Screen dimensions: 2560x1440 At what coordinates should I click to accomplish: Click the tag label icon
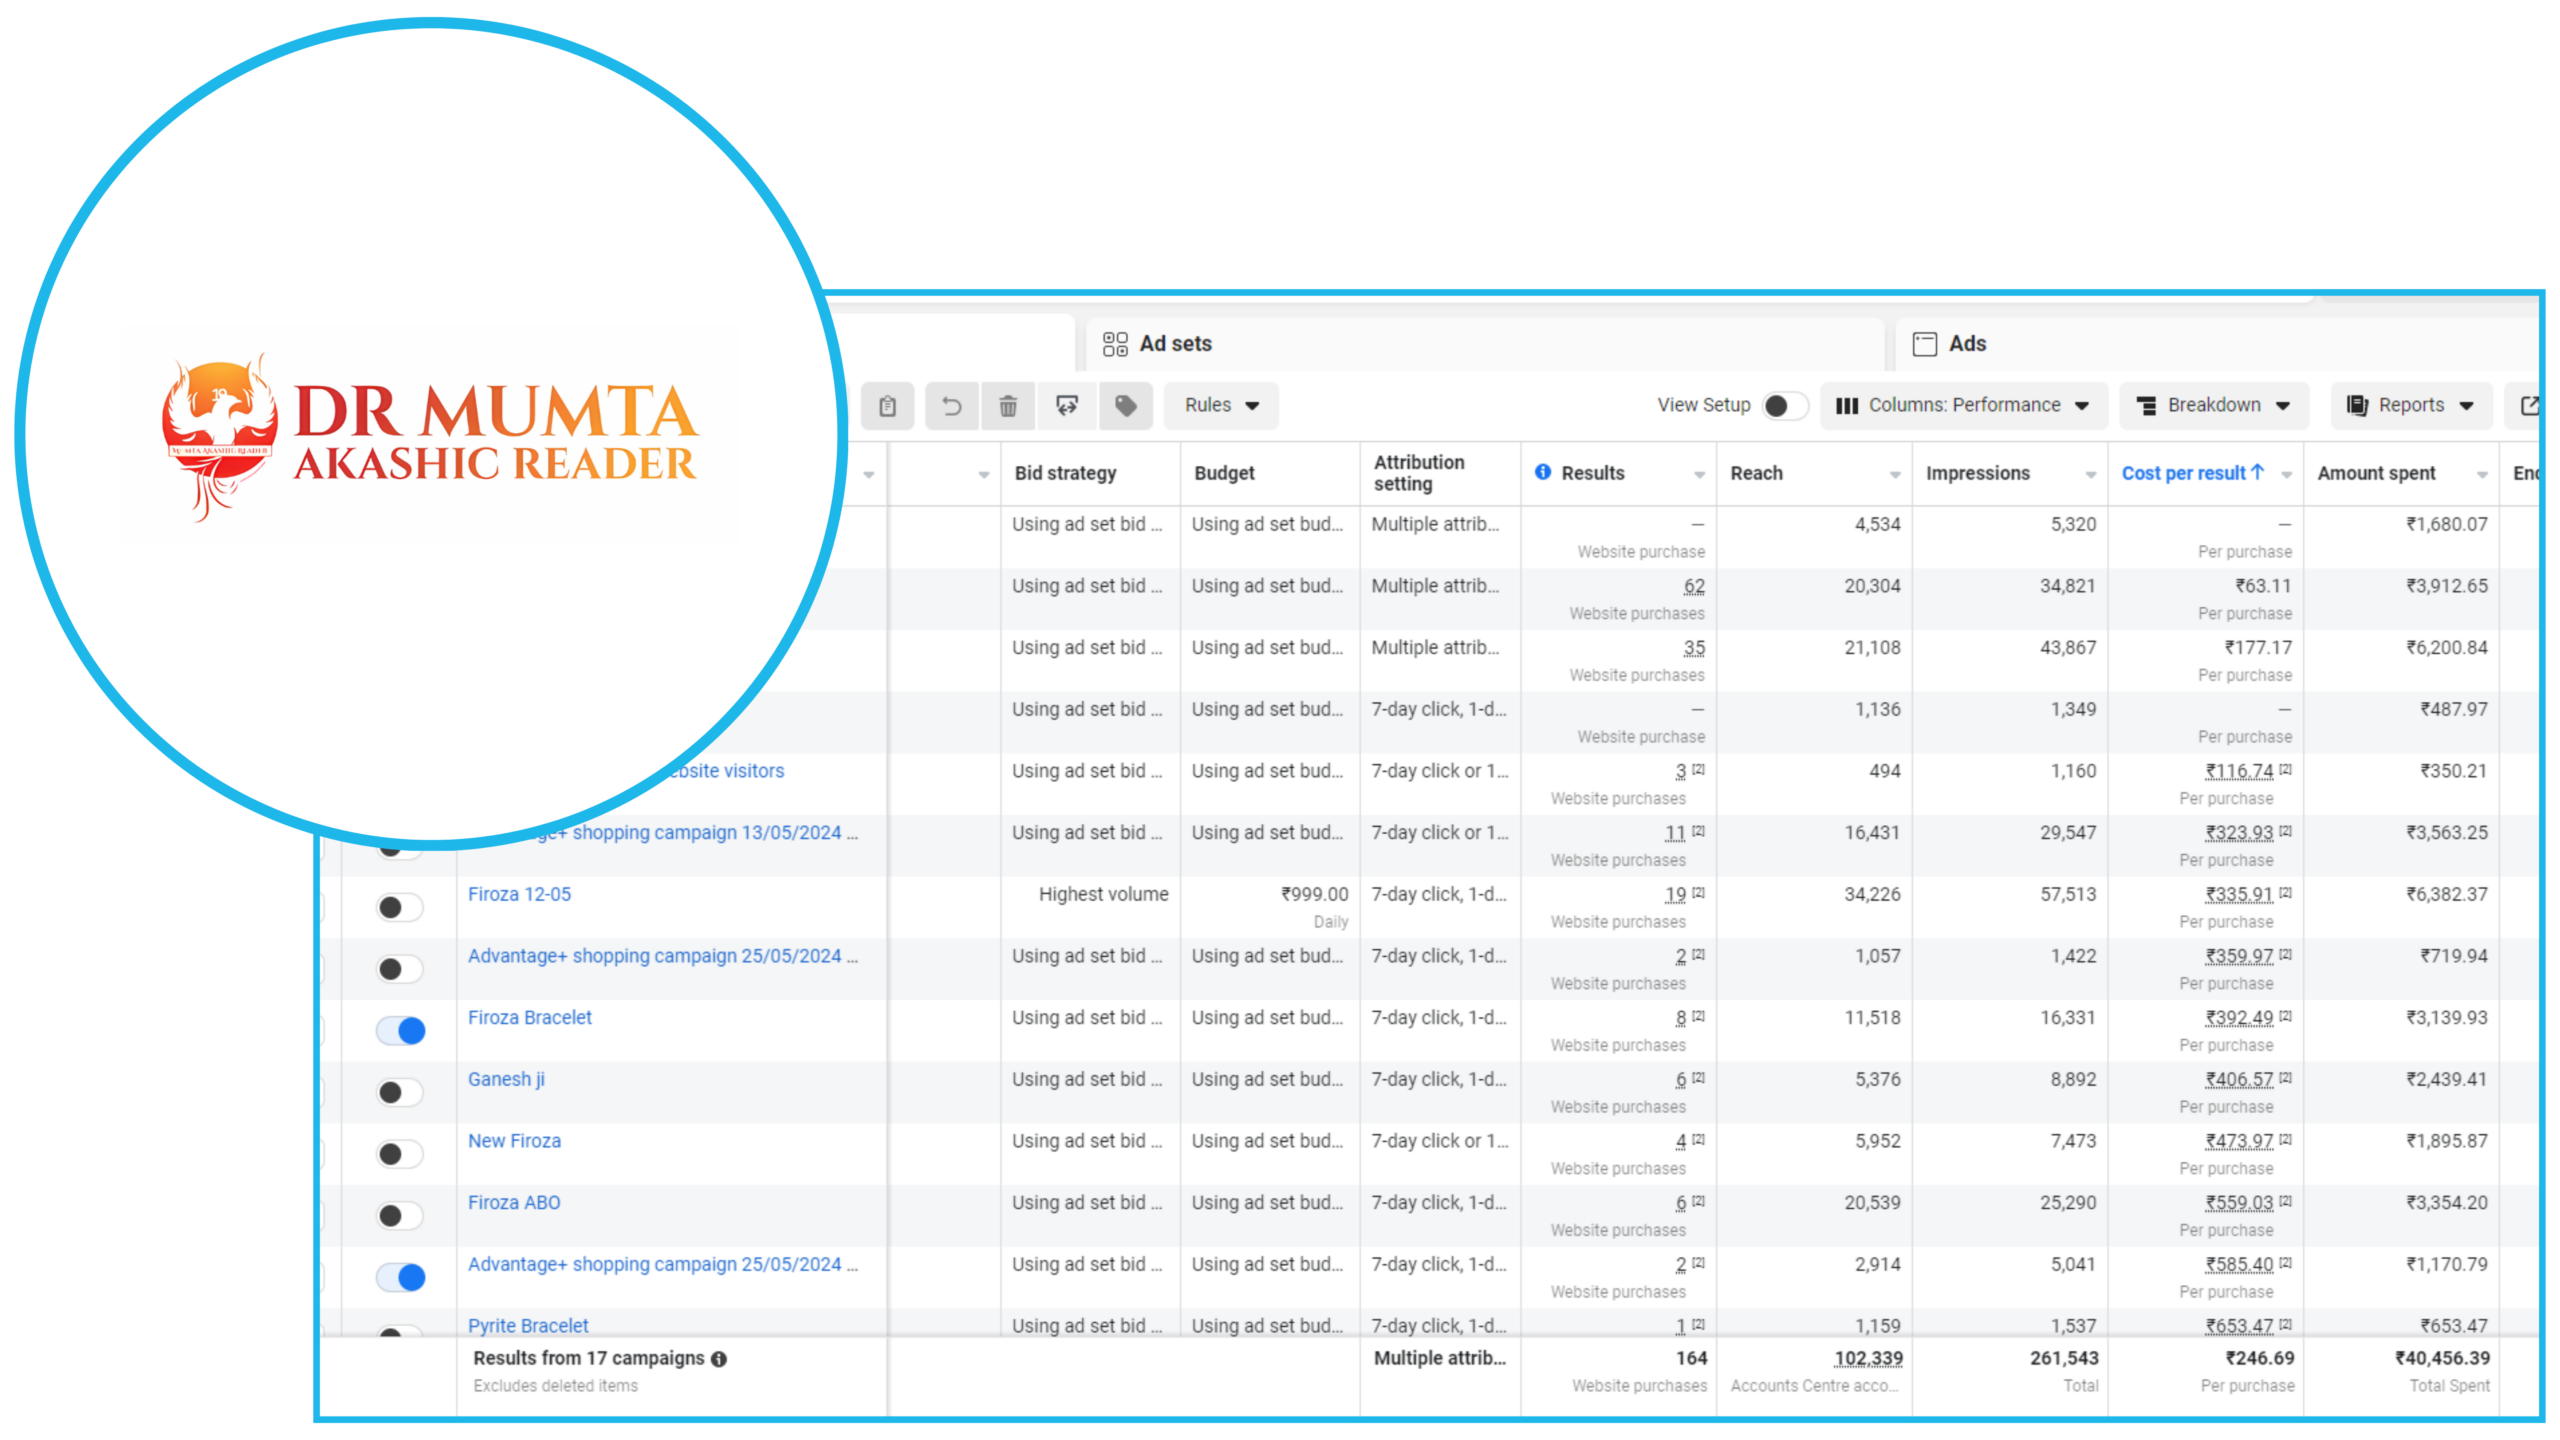(x=1126, y=406)
